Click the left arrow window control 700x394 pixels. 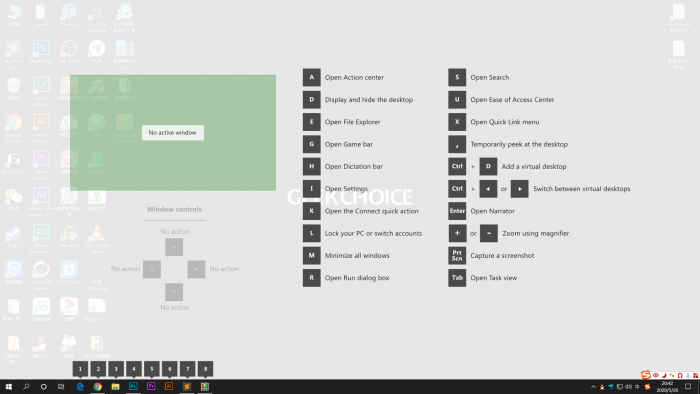pyautogui.click(x=152, y=269)
